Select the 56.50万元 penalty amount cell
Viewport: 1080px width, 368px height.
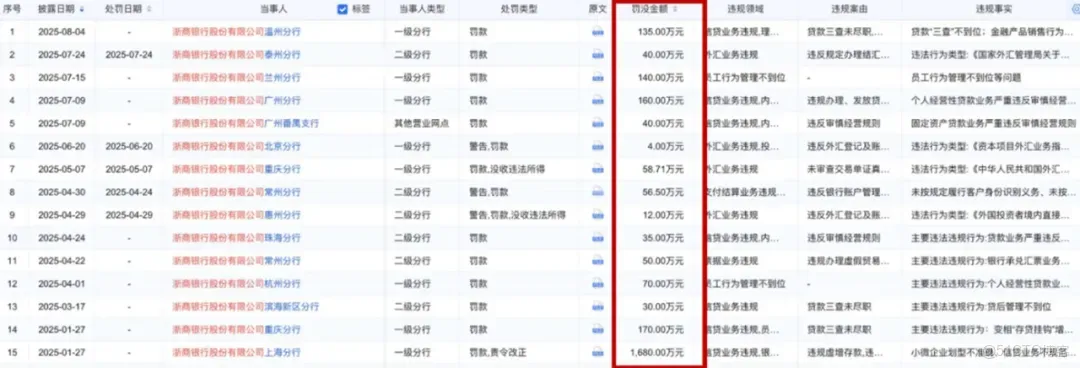point(664,192)
